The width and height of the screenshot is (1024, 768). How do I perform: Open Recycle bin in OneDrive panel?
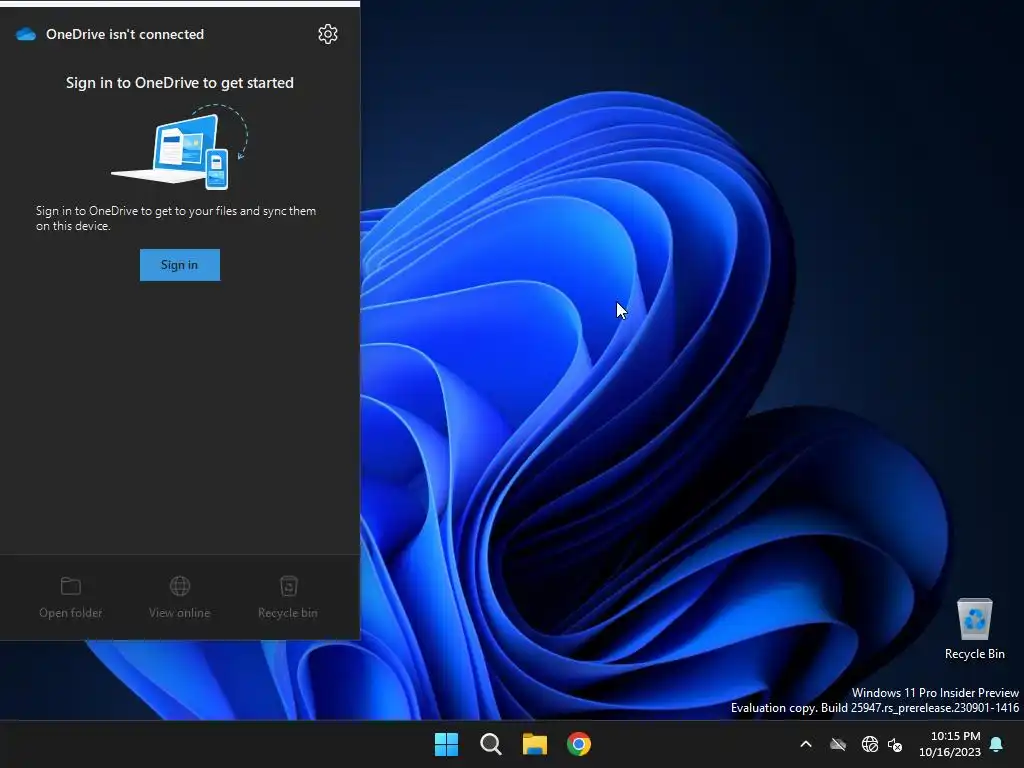(288, 598)
